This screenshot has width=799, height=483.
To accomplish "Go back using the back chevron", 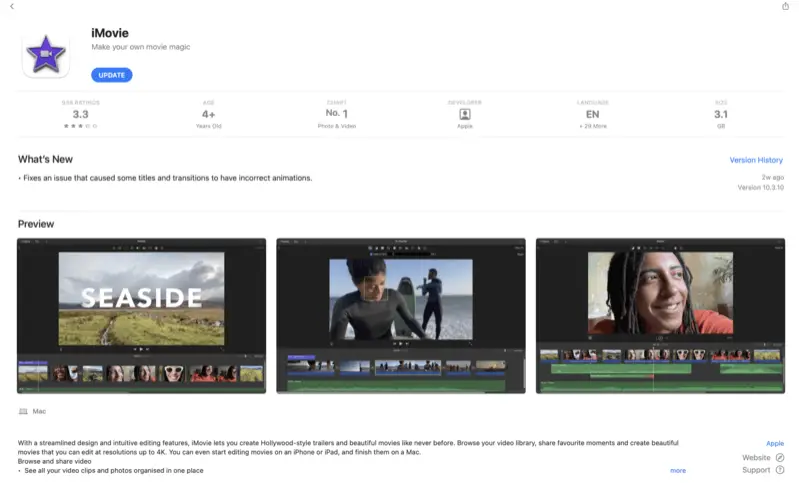I will [12, 7].
